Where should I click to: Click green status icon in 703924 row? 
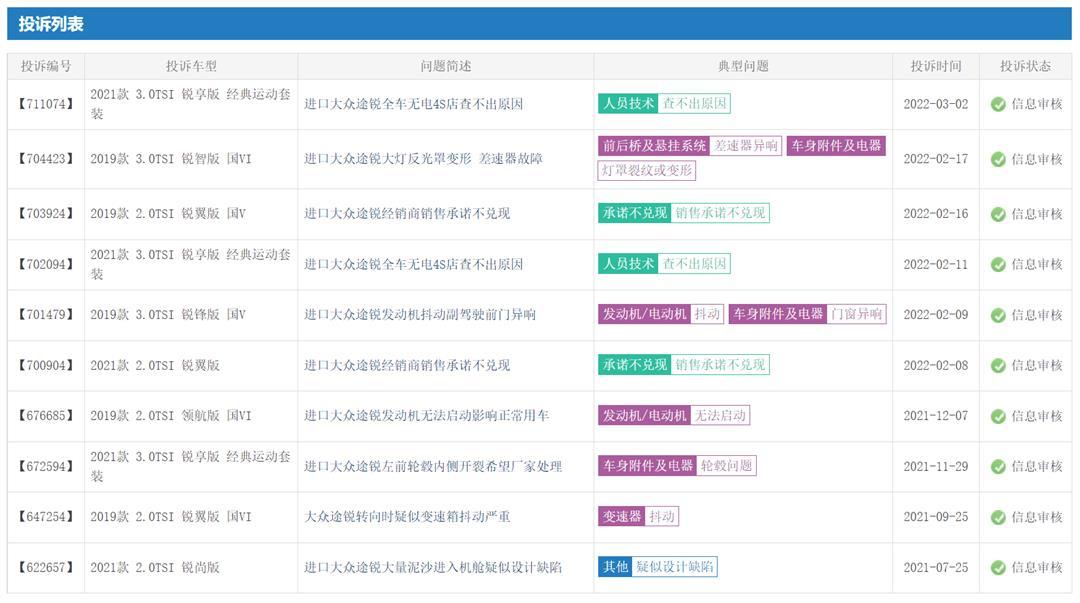998,214
